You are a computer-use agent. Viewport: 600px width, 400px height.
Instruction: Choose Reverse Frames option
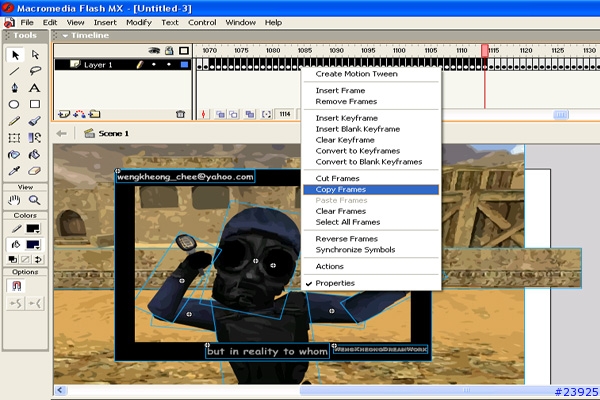tap(371, 239)
